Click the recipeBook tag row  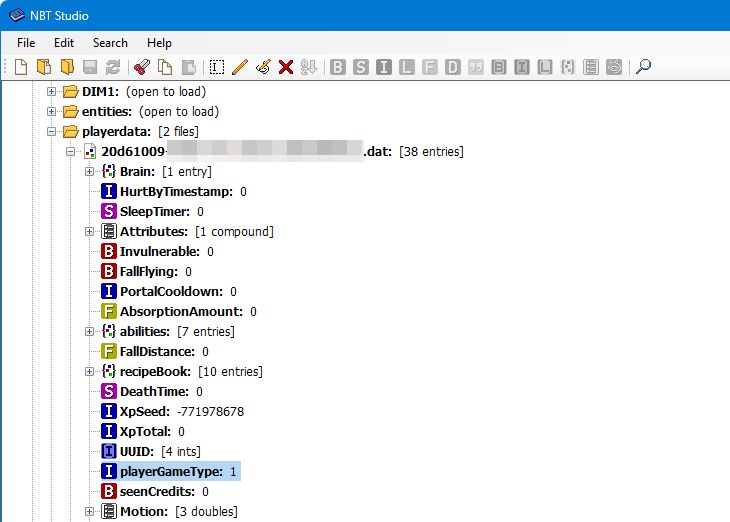182,372
